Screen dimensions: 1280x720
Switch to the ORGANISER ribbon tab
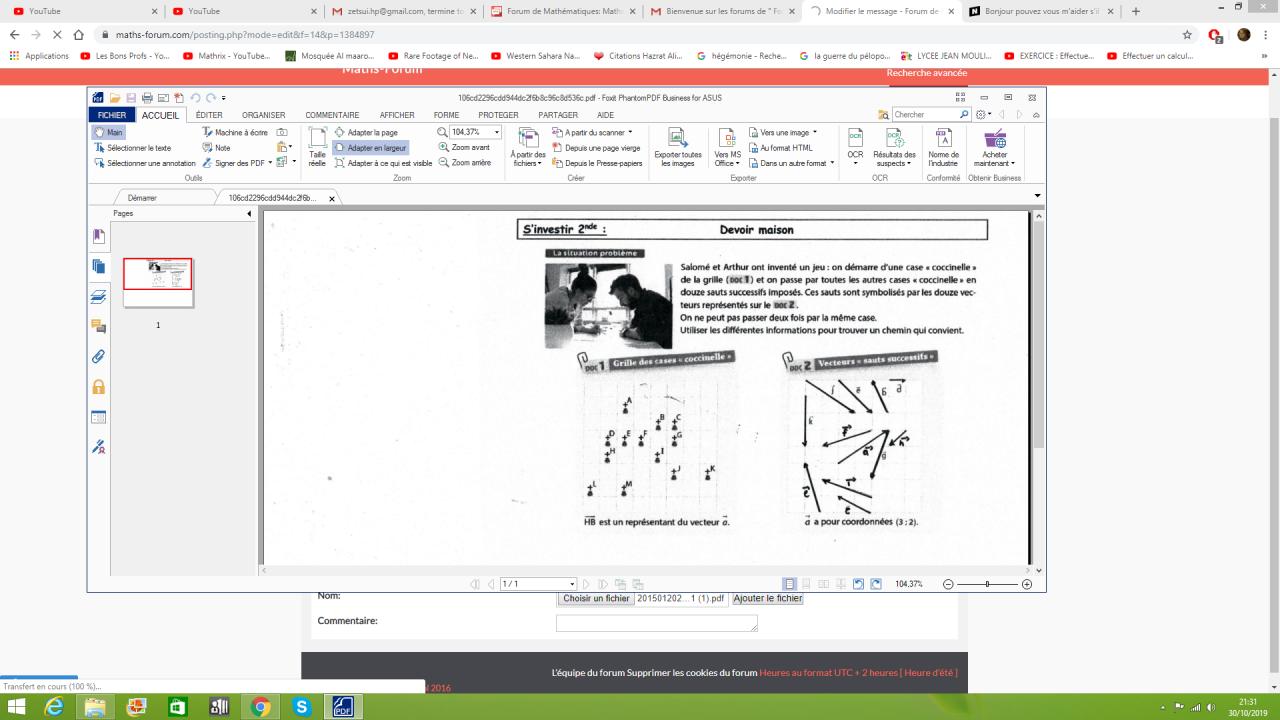(x=264, y=115)
